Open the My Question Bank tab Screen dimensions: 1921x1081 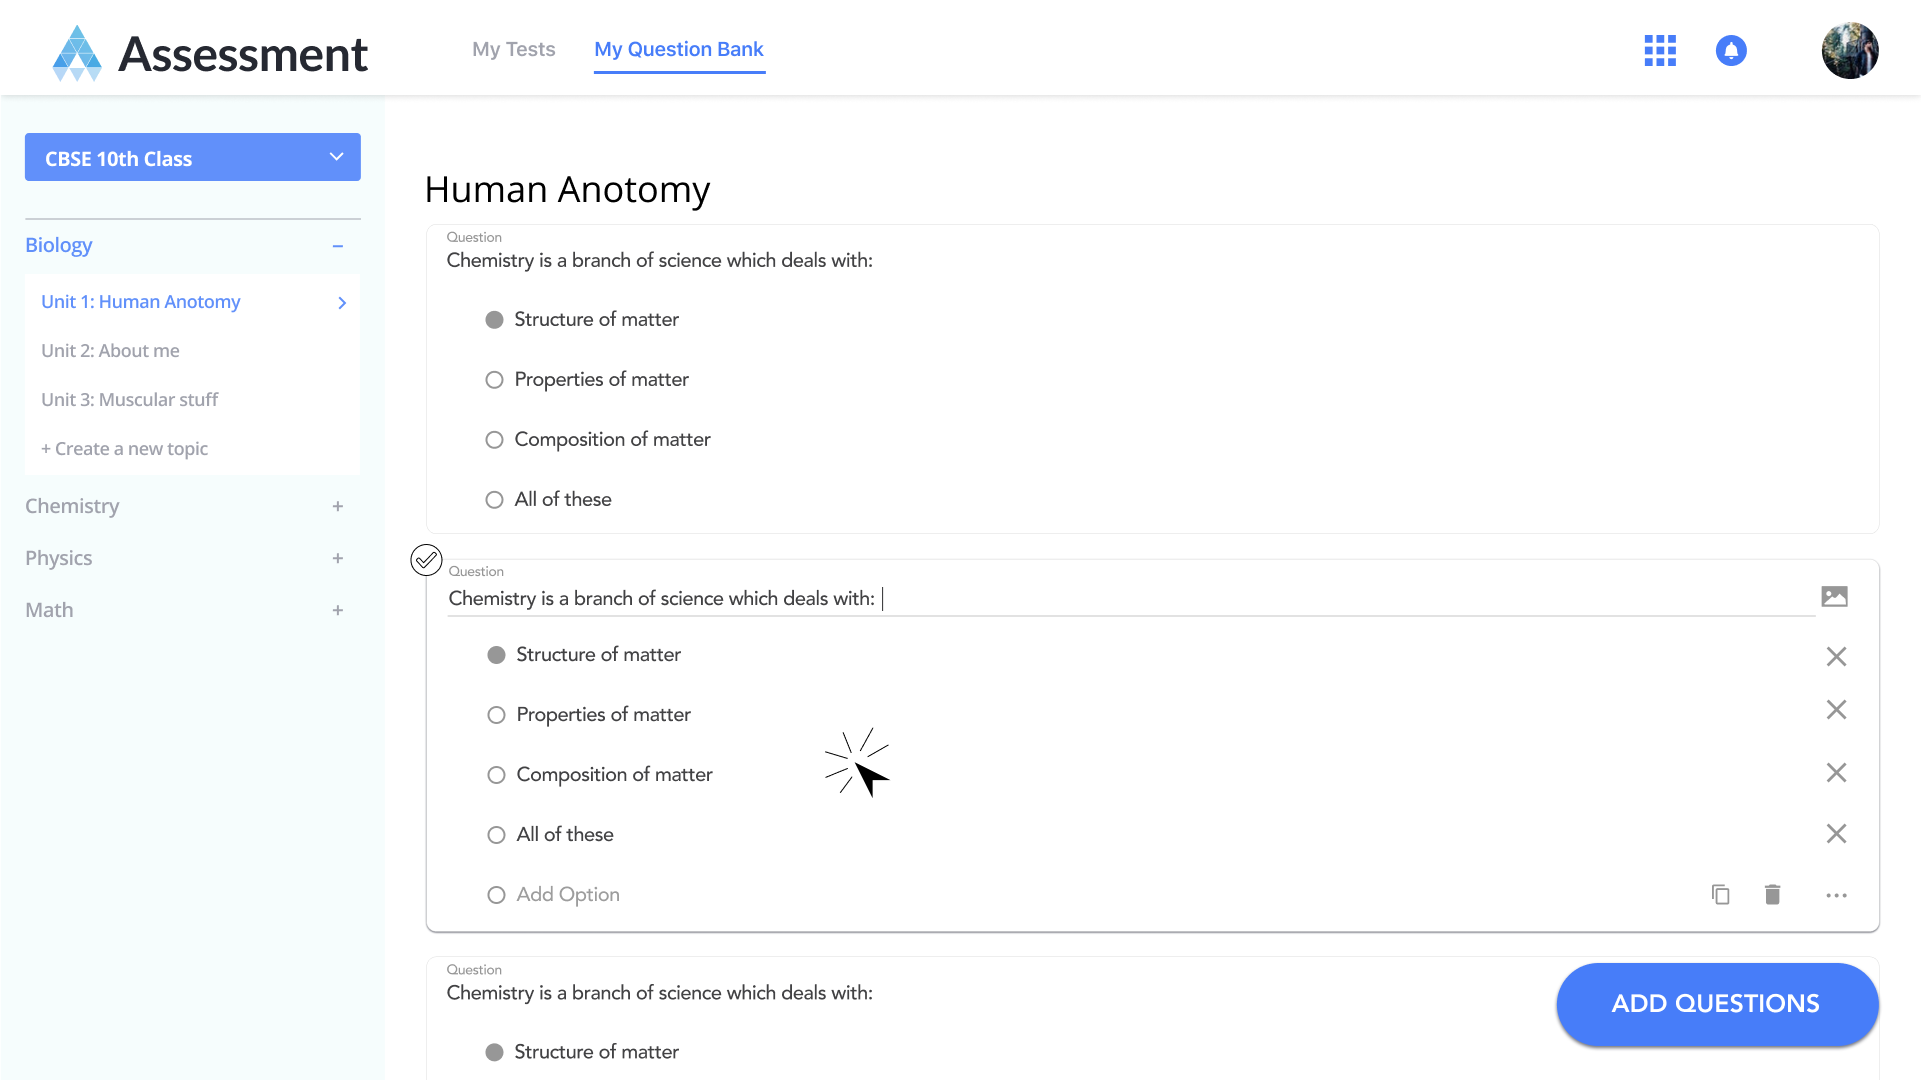tap(679, 49)
